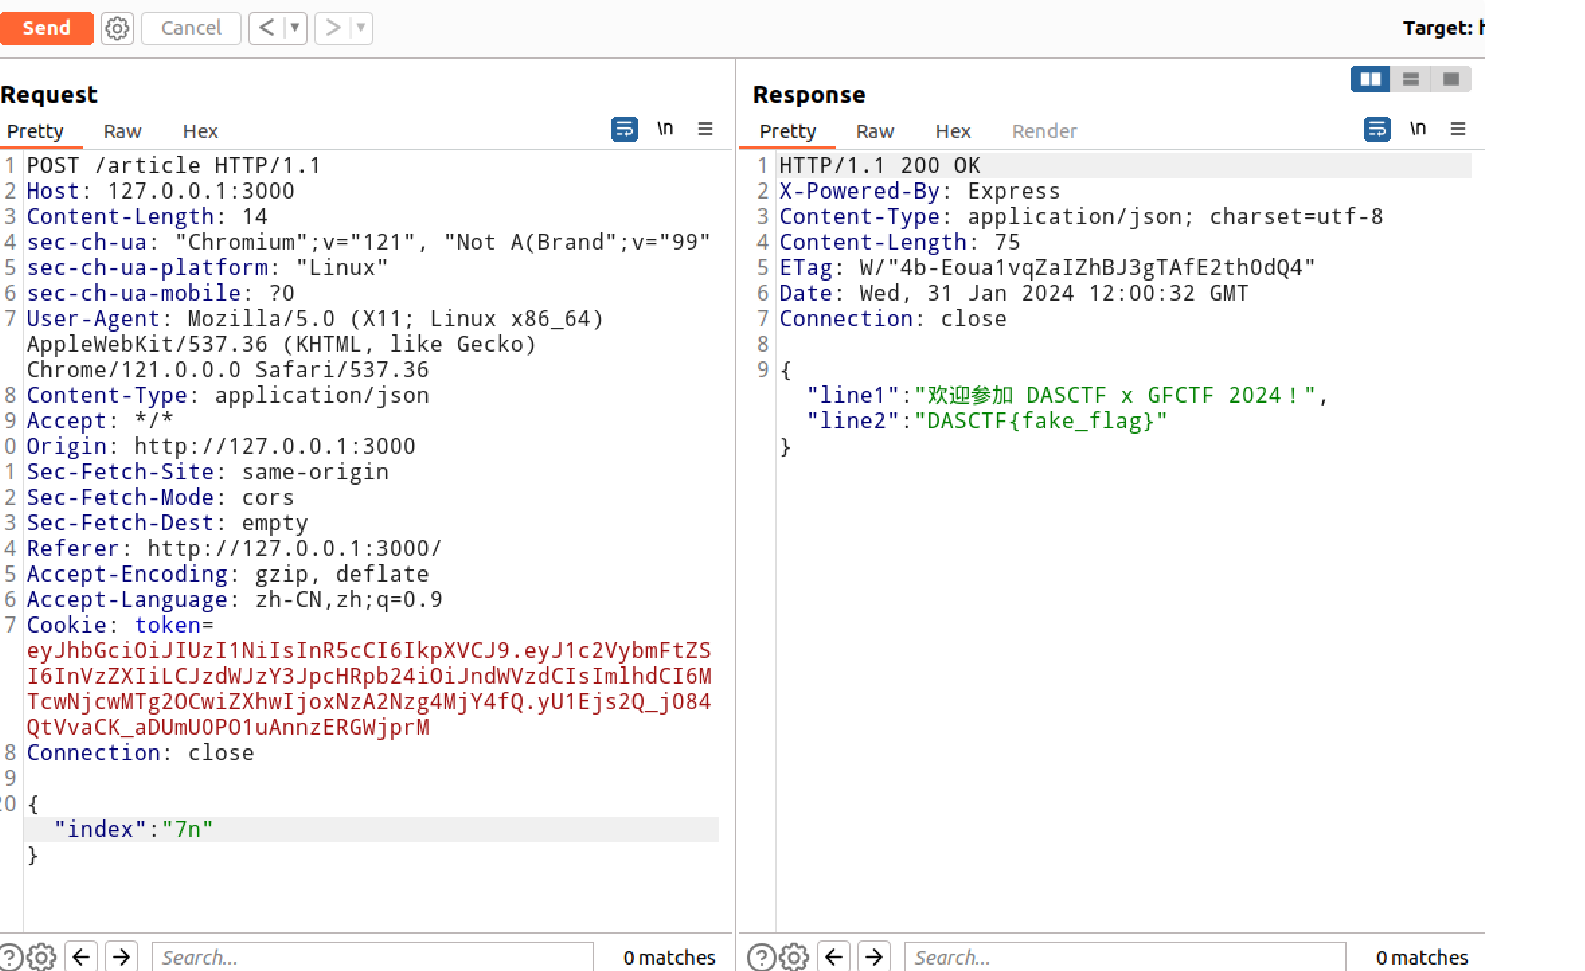This screenshot has height=971, width=1585.
Task: Select top-bottom stacked layout icon
Action: point(1411,79)
